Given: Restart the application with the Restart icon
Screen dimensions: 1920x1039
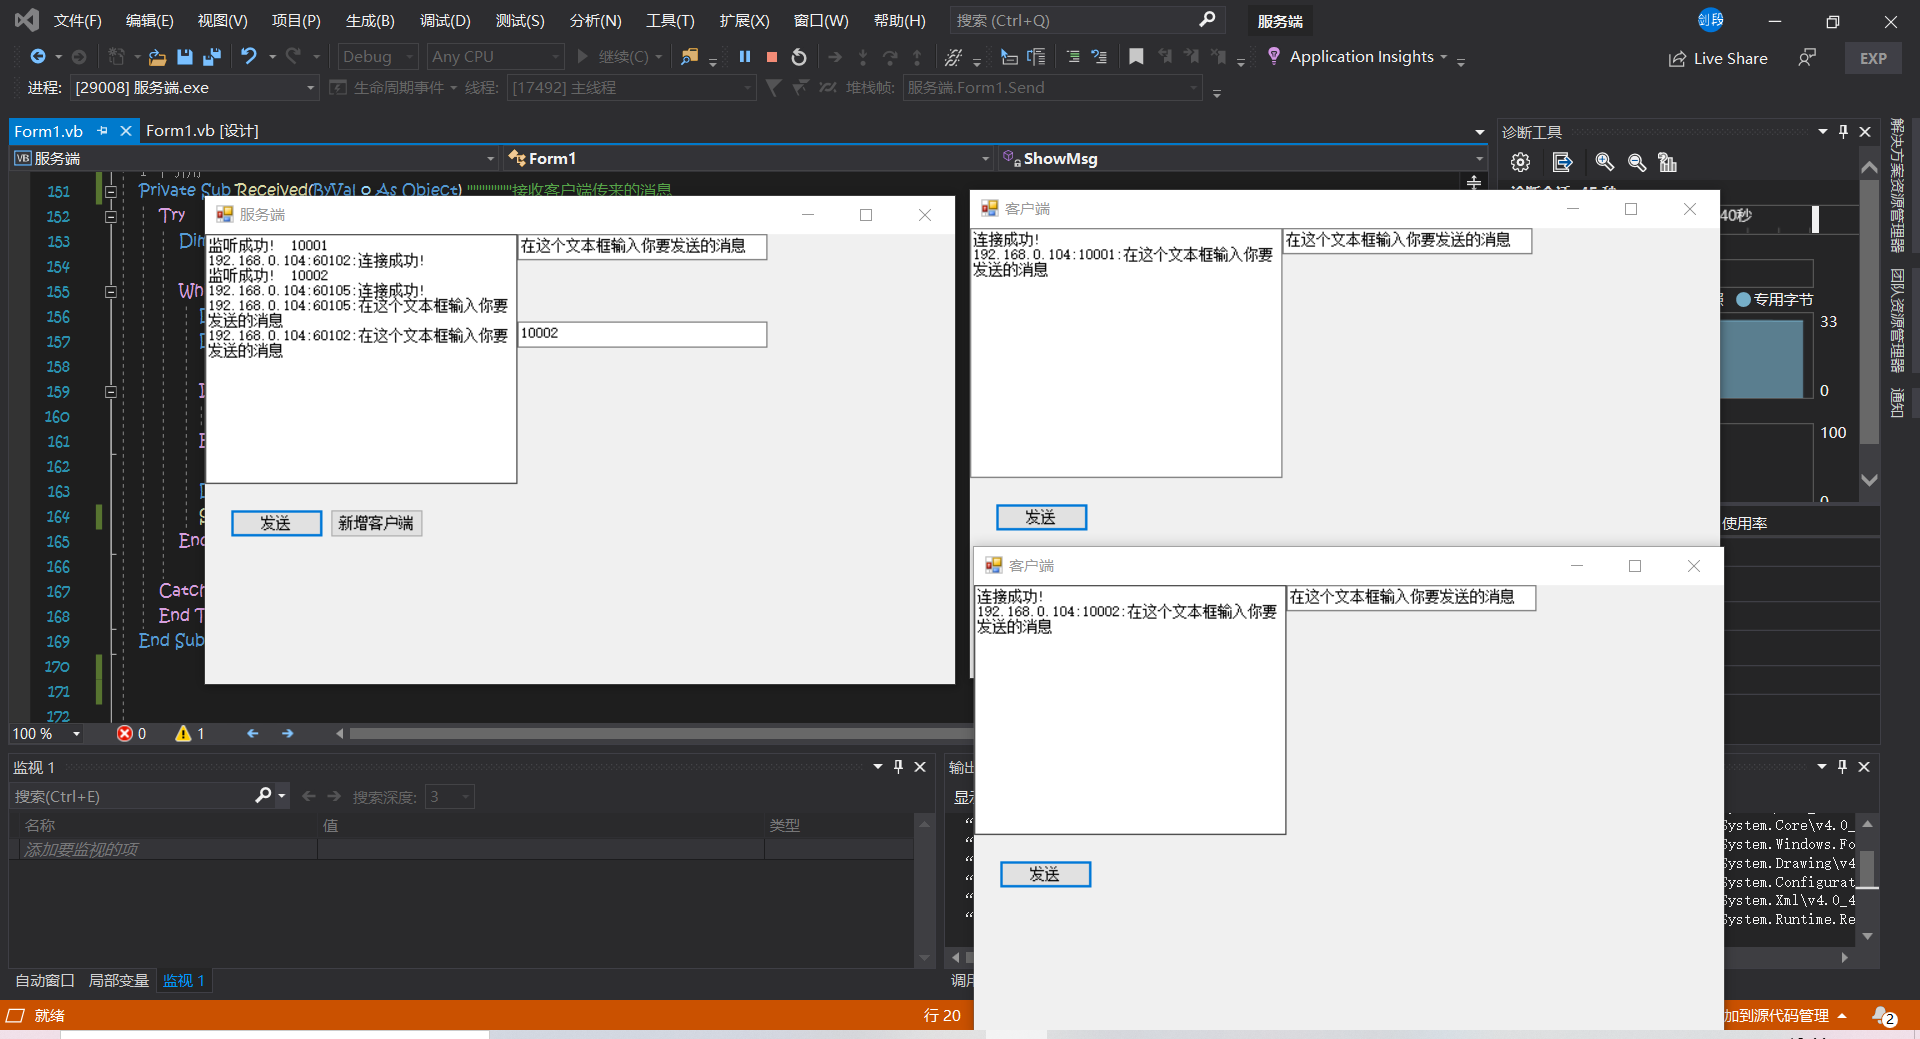Looking at the screenshot, I should 798,57.
